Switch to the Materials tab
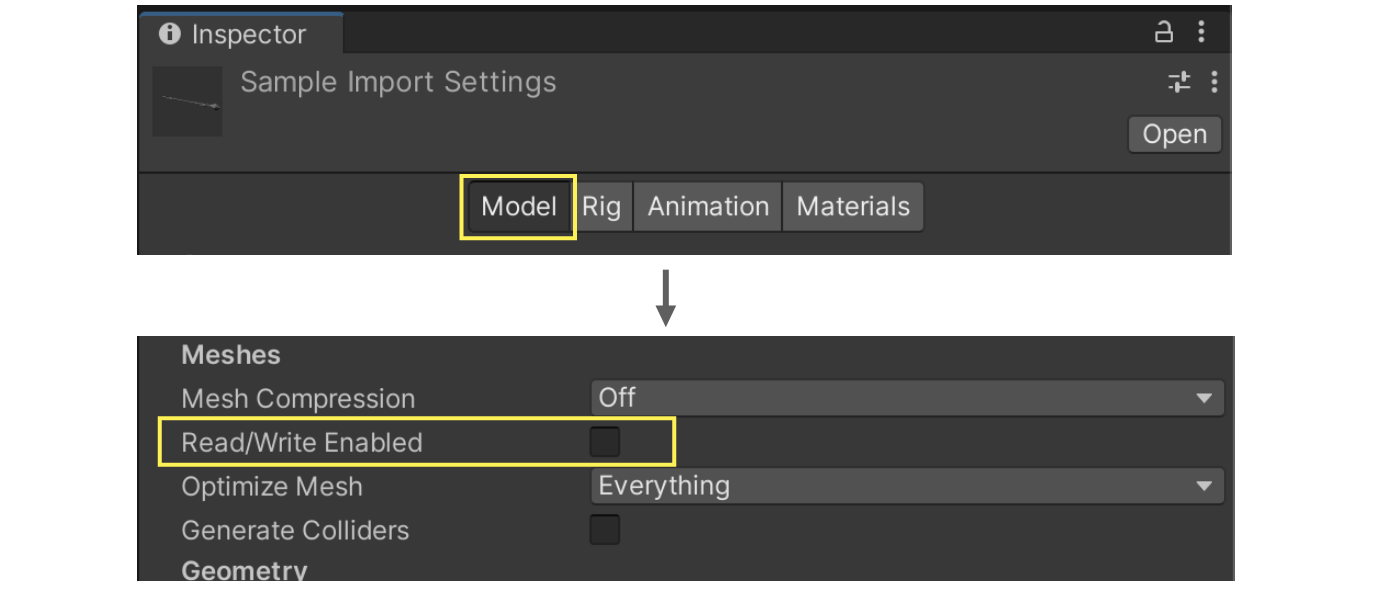Viewport: 1400px width, 590px height. click(852, 206)
